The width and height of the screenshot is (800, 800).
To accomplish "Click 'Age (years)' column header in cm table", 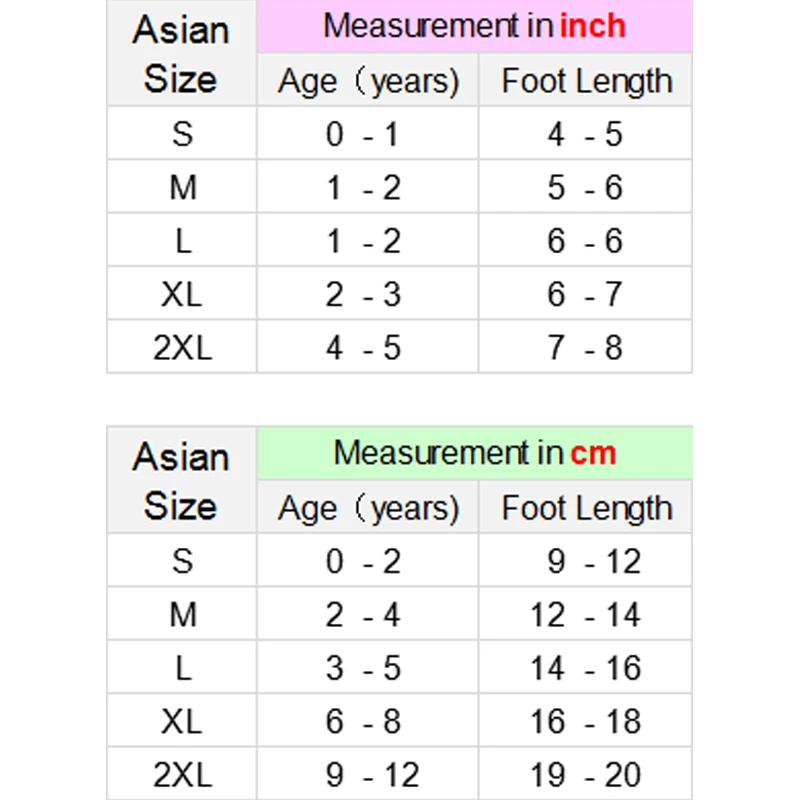I will point(368,508).
